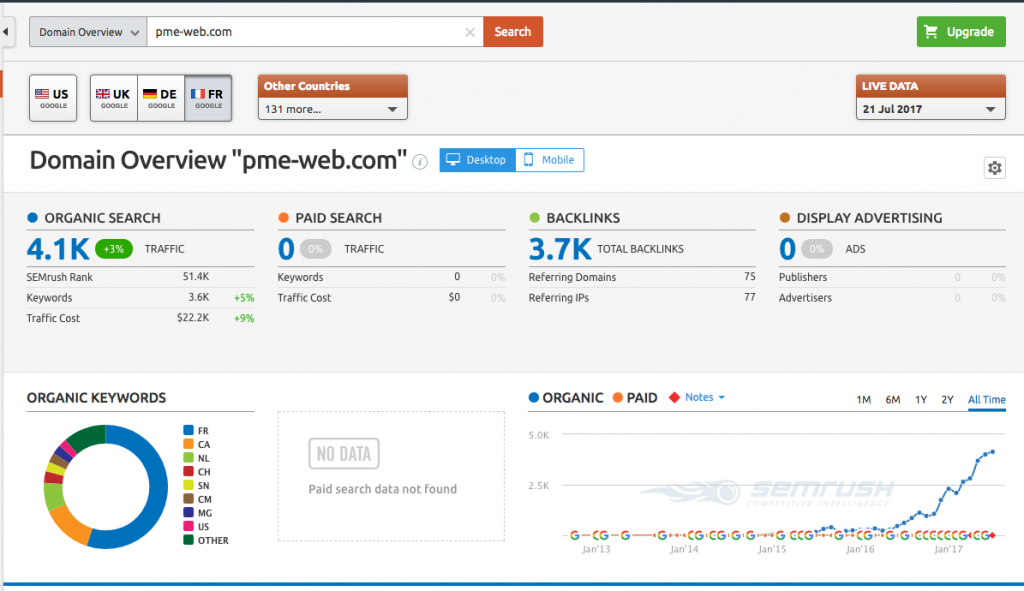Select the 2Y time range

click(948, 400)
